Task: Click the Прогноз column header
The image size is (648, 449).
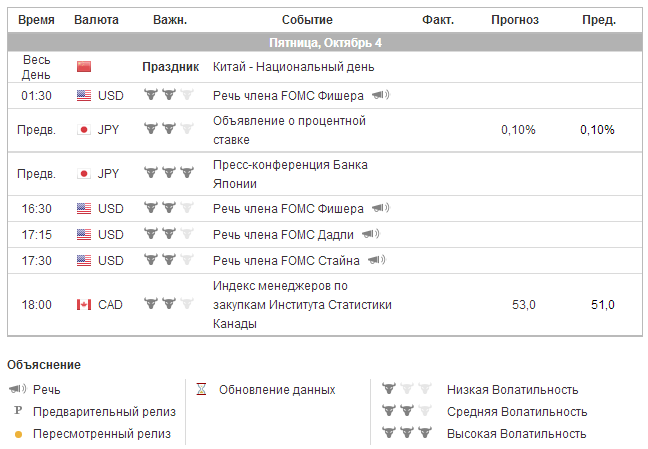Action: [515, 20]
